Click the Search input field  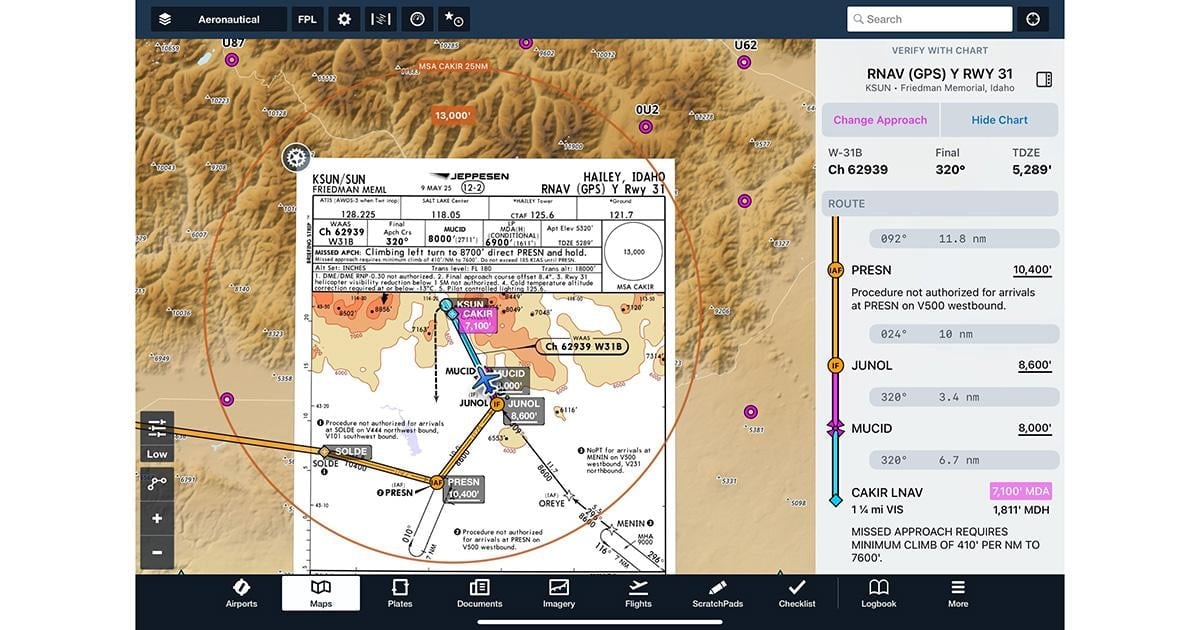929,18
